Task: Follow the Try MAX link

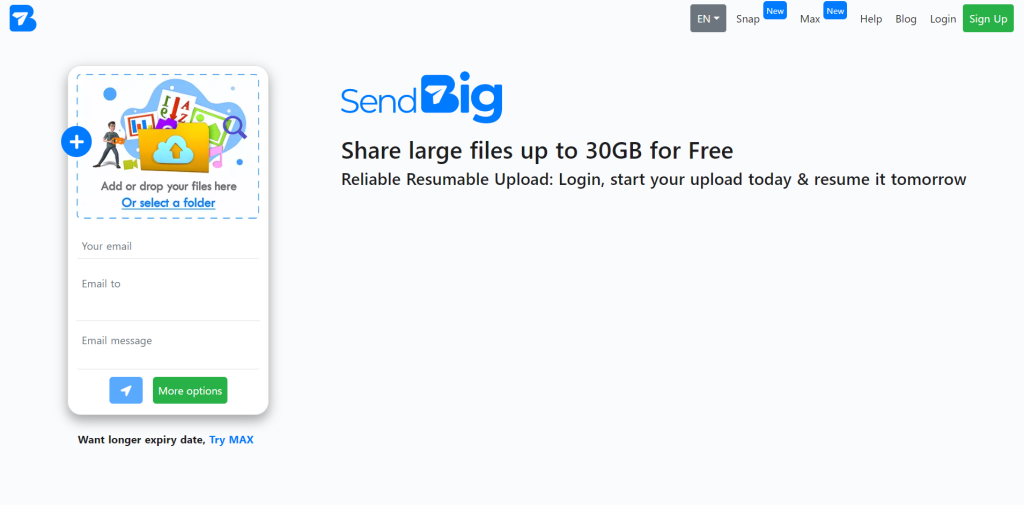Action: 231,440
